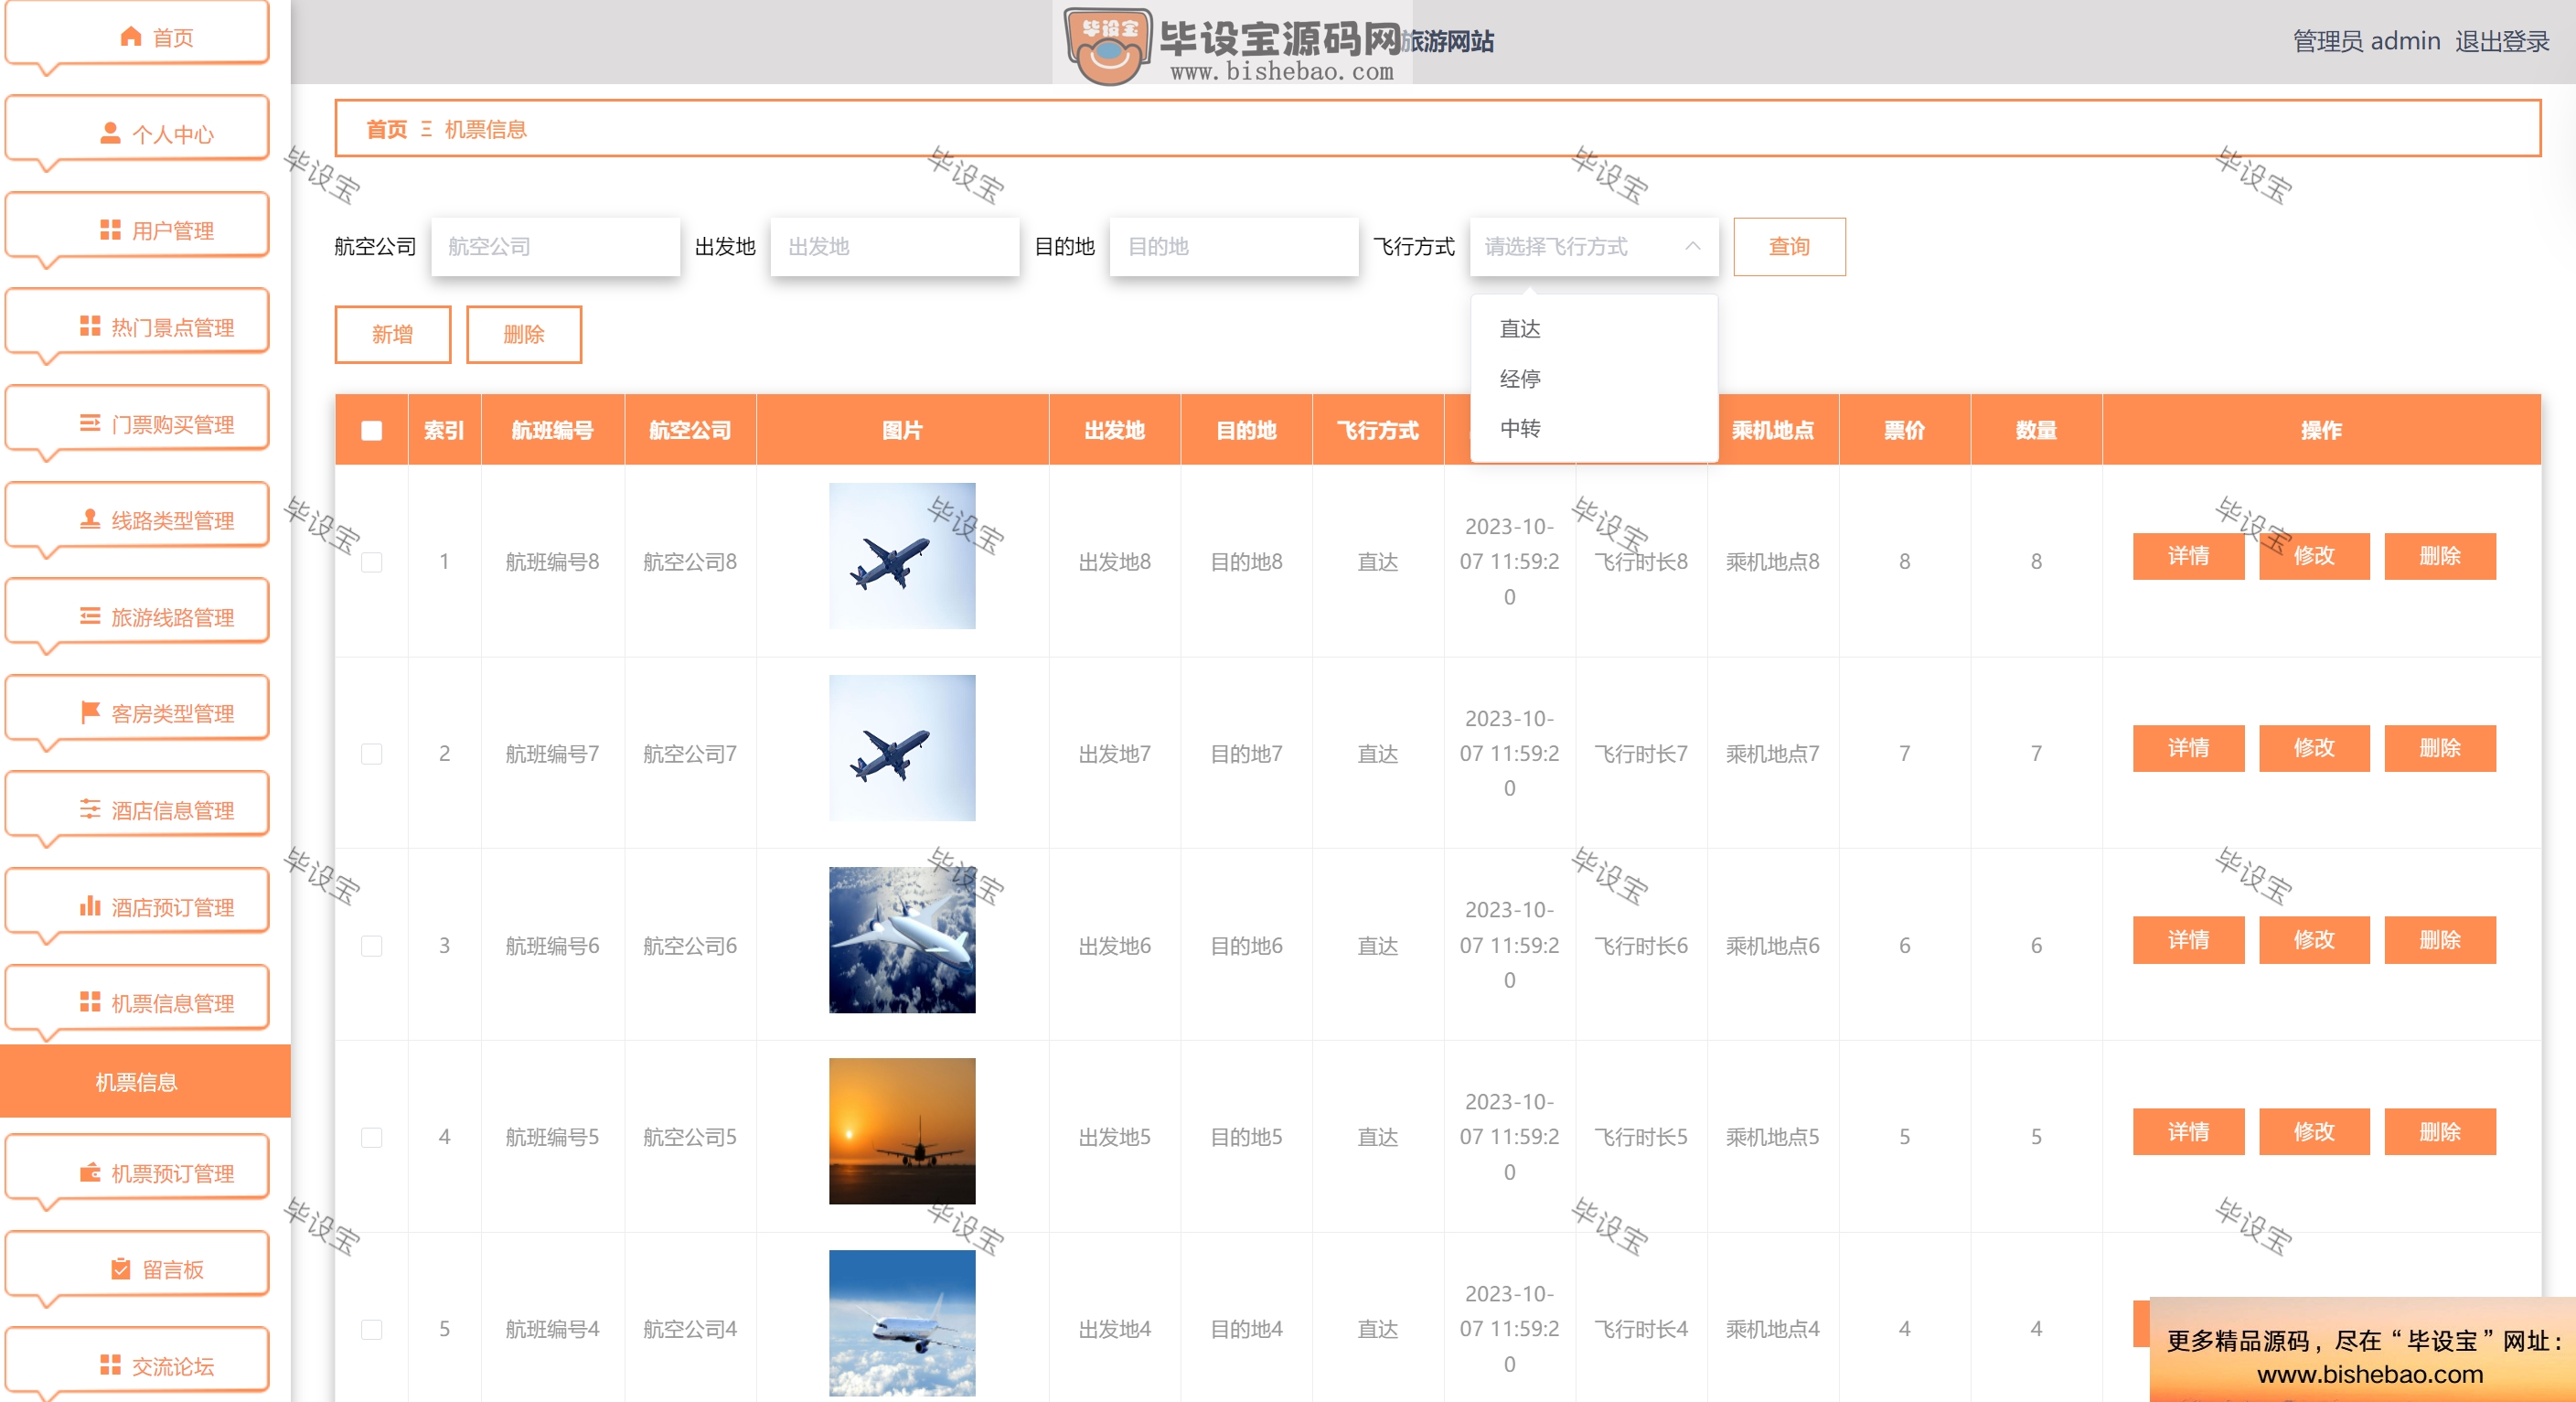2576x1402 pixels.
Task: Click the 管理员 admin label
Action: click(x=2366, y=41)
